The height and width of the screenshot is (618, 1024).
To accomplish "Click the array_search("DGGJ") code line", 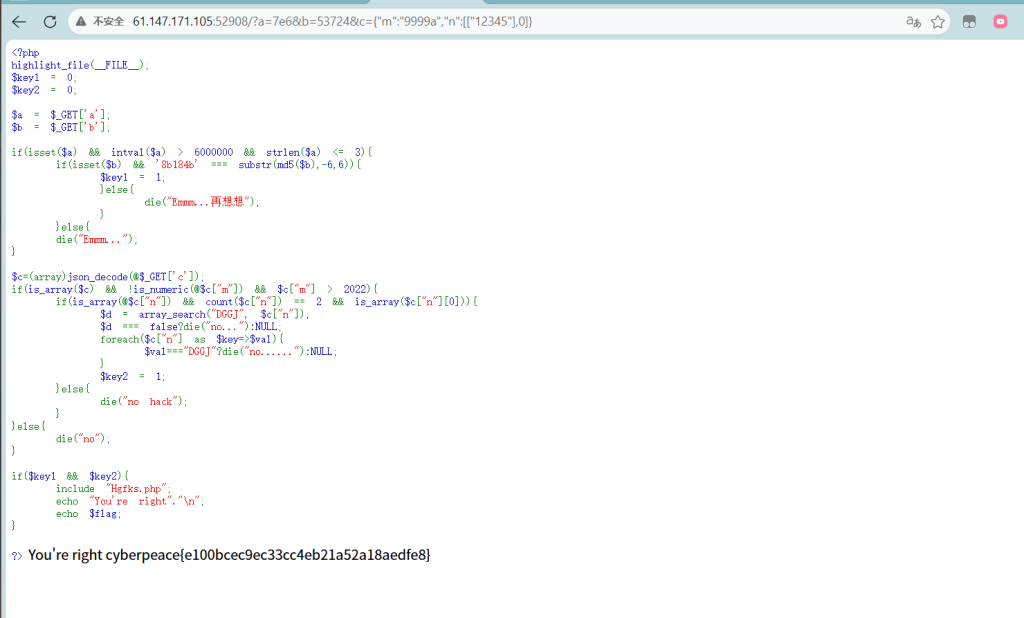I will [205, 314].
